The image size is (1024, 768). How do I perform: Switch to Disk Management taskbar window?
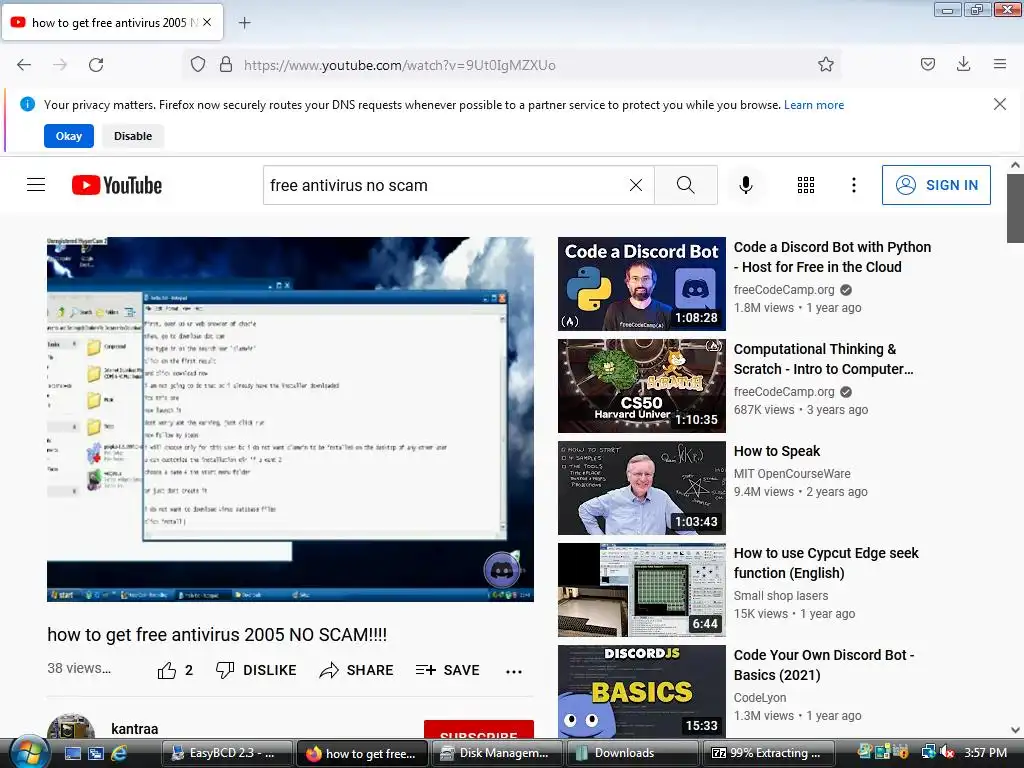496,753
